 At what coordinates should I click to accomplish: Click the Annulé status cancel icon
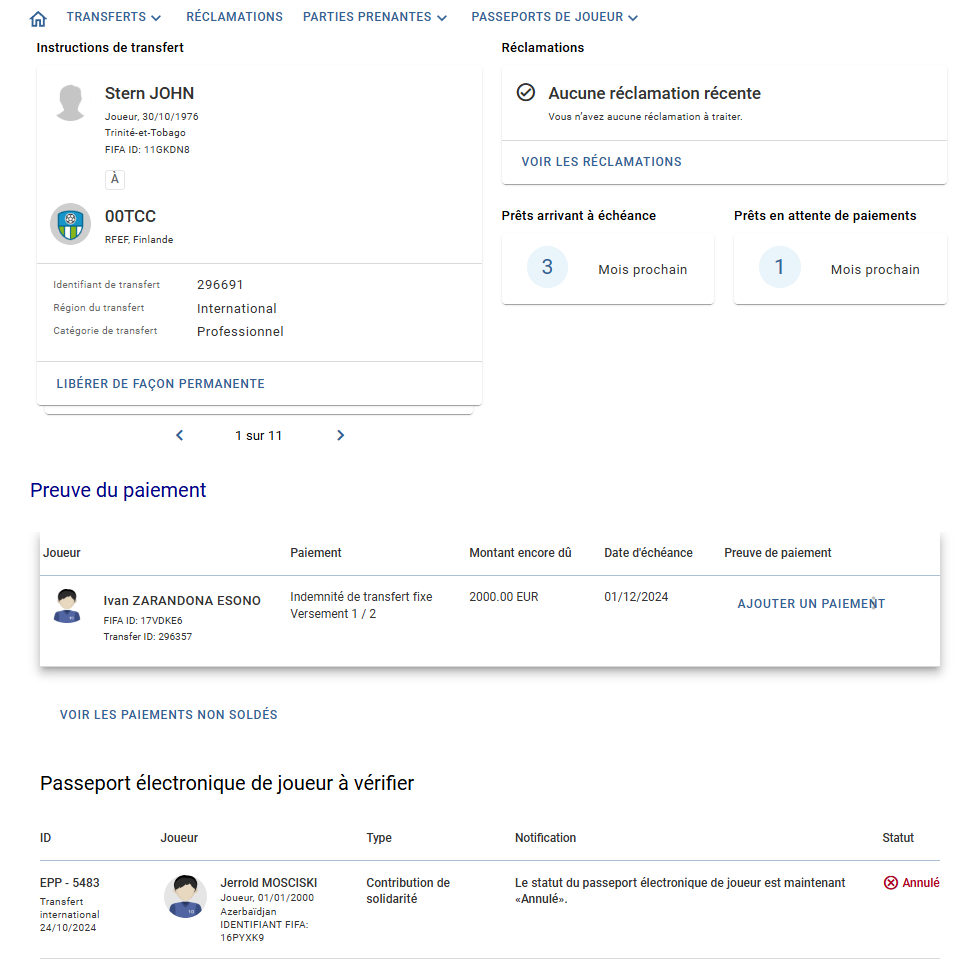tap(891, 883)
